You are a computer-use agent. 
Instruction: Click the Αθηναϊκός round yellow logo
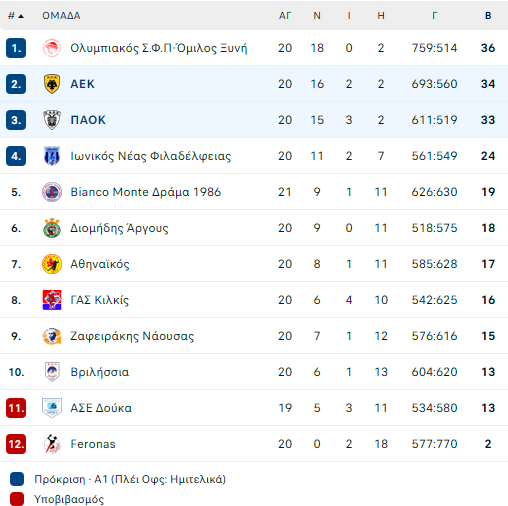tap(52, 264)
